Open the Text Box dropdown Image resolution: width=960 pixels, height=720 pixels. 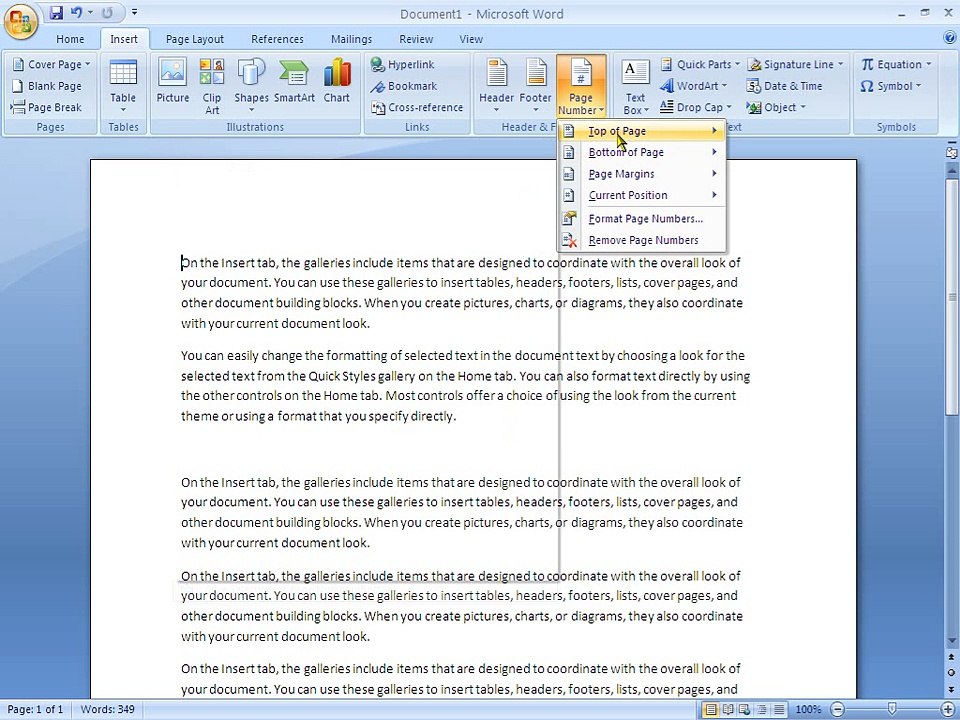636,86
